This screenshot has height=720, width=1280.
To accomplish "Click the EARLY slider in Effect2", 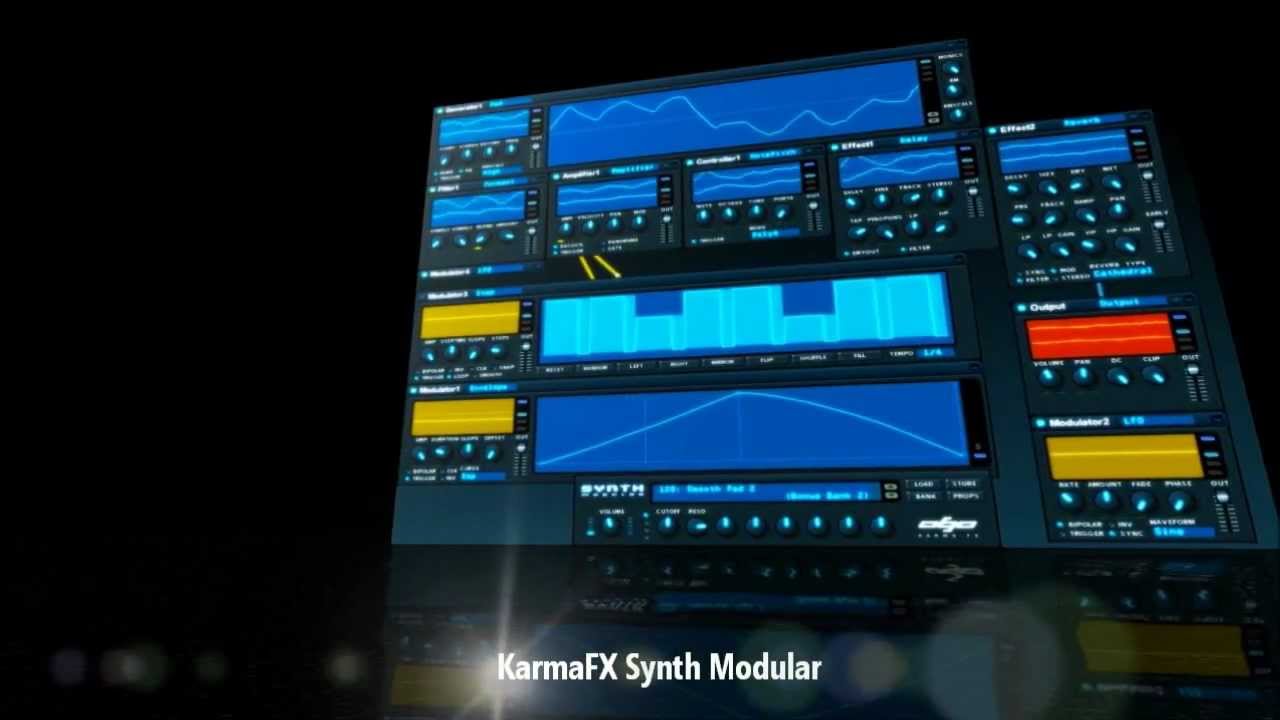I will tap(1160, 236).
